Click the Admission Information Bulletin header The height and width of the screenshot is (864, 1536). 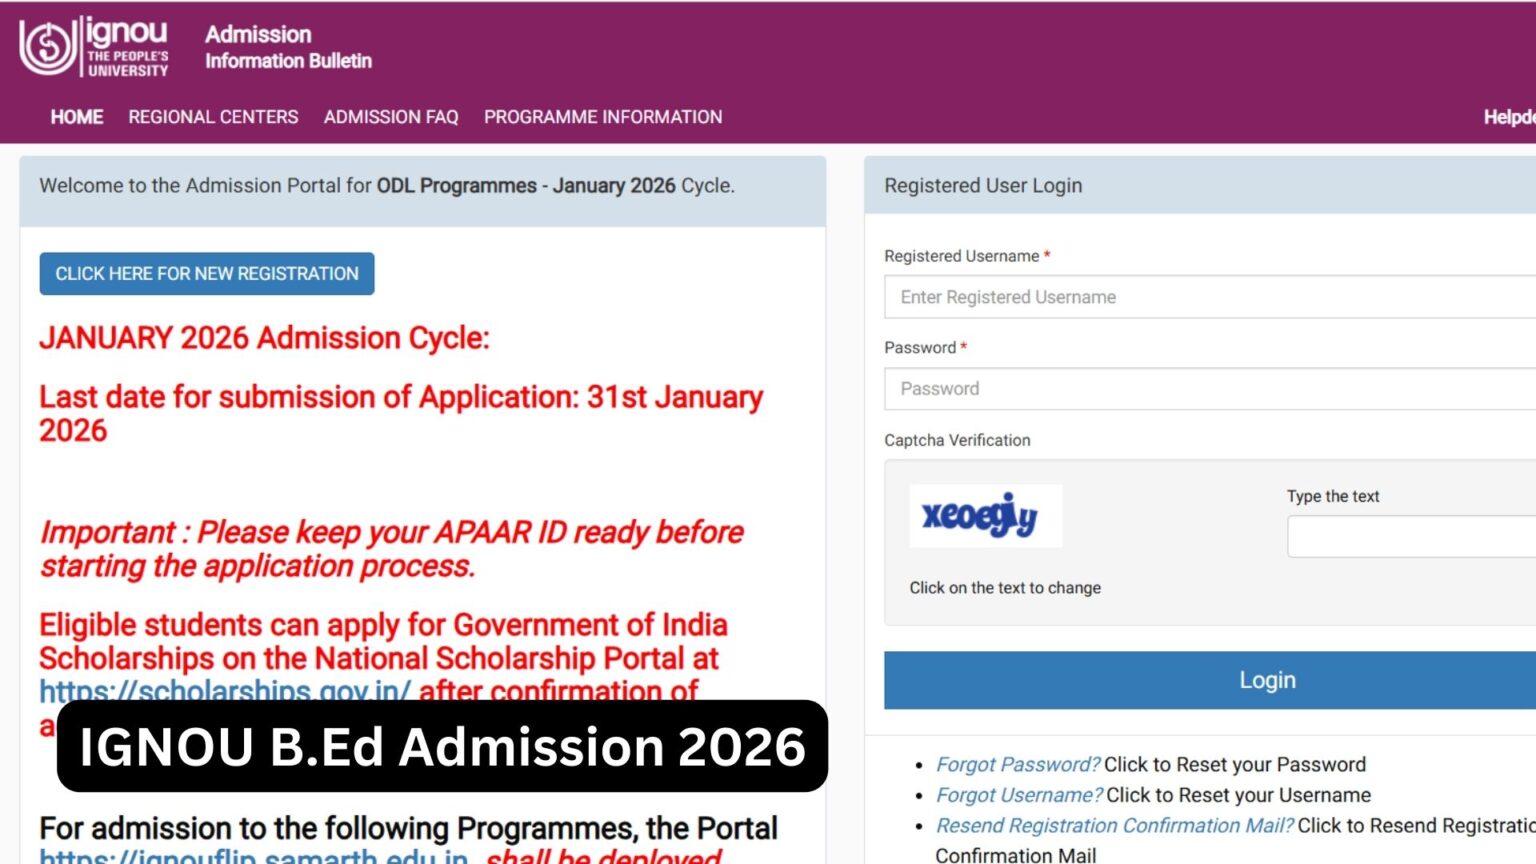[x=288, y=47]
